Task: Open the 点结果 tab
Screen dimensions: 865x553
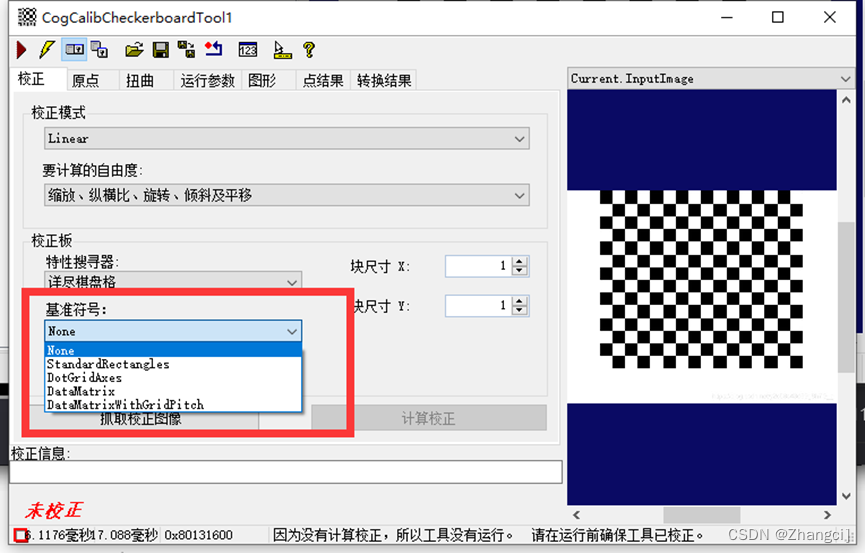Action: (323, 81)
